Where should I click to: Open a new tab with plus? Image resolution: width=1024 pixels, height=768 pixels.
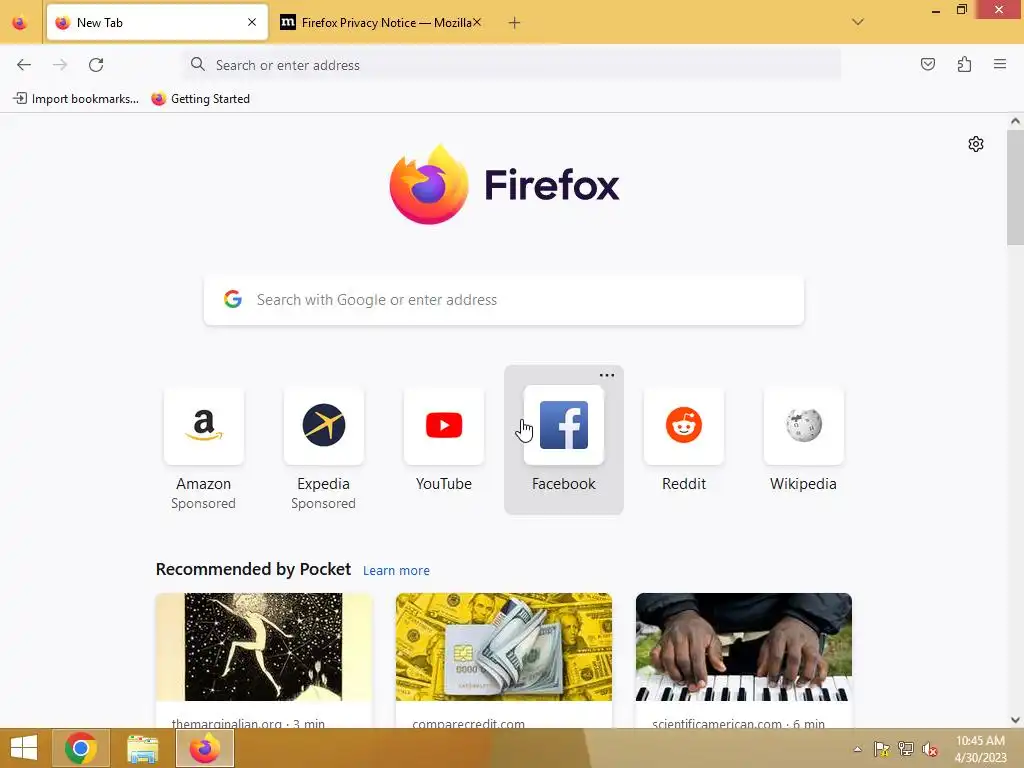coord(515,23)
